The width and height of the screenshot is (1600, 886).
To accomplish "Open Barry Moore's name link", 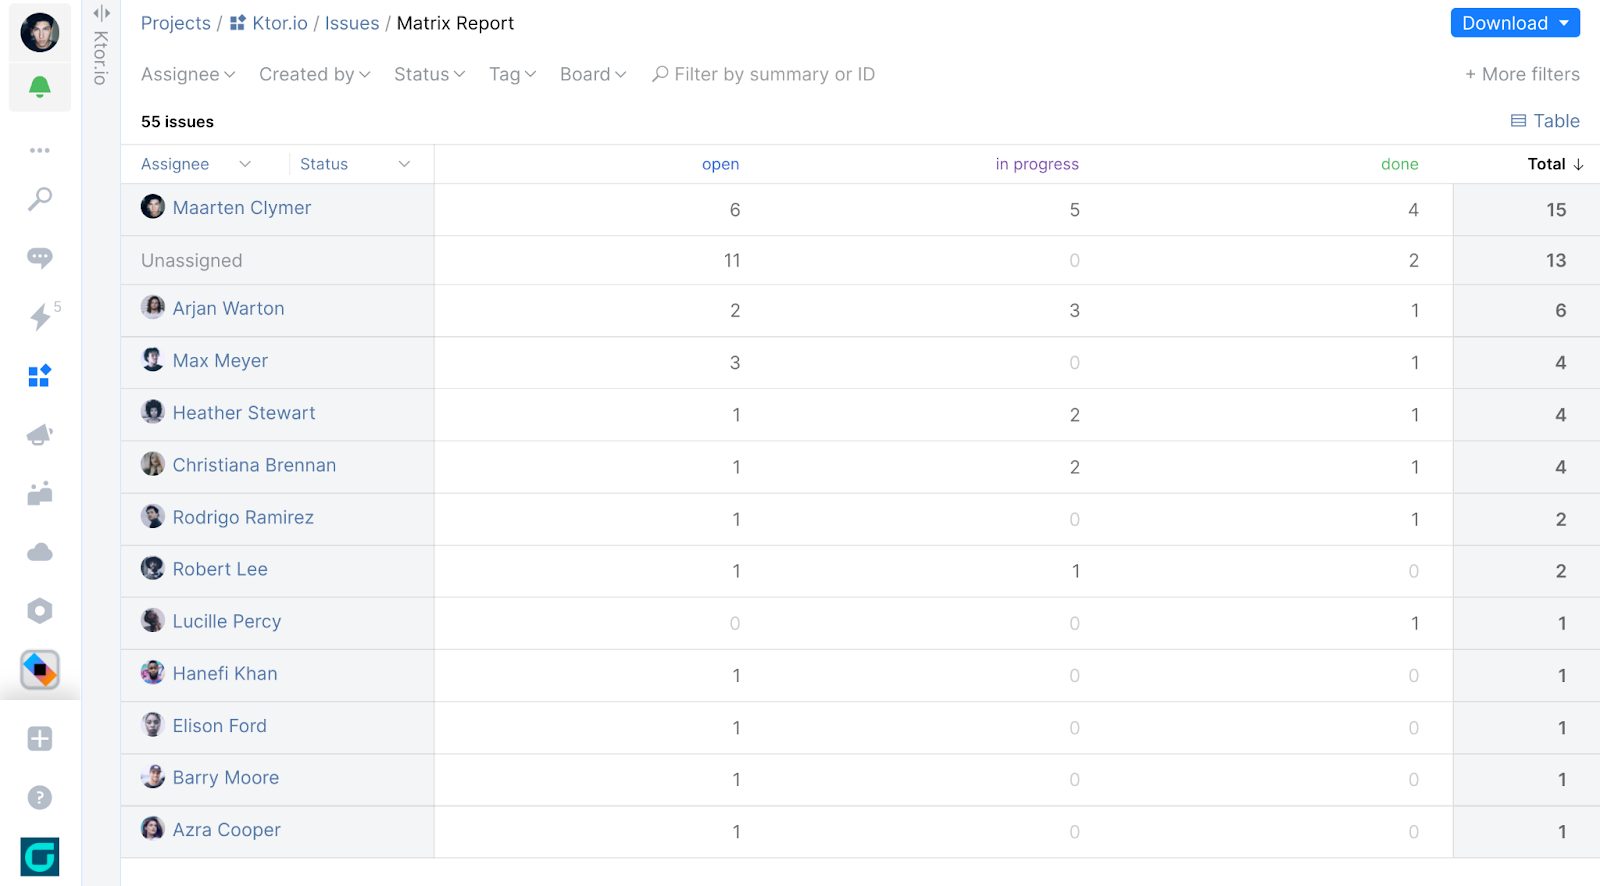I will [226, 777].
